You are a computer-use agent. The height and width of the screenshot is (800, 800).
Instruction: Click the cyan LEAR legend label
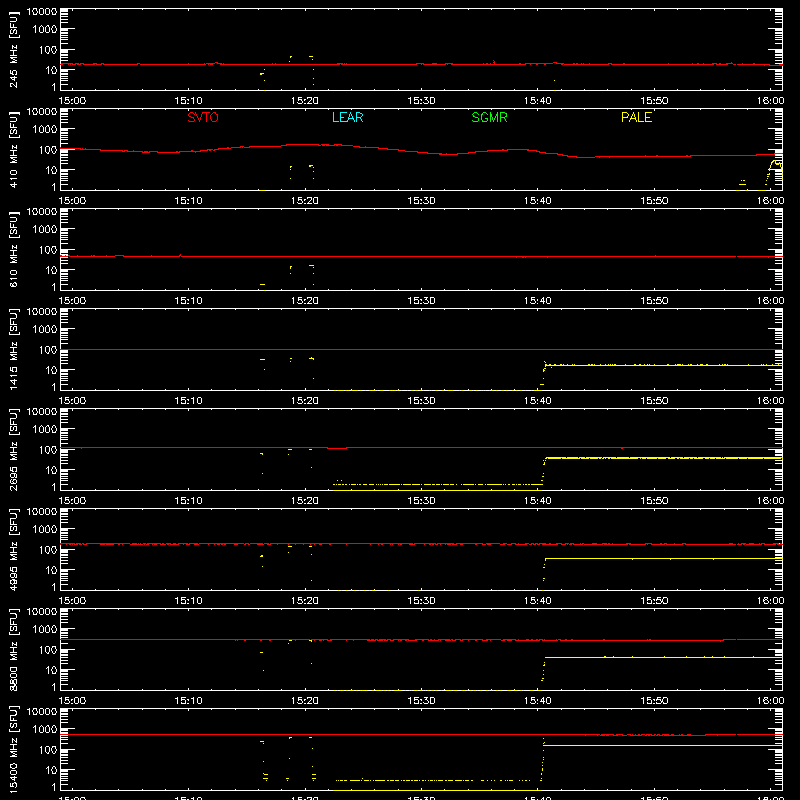coord(347,117)
